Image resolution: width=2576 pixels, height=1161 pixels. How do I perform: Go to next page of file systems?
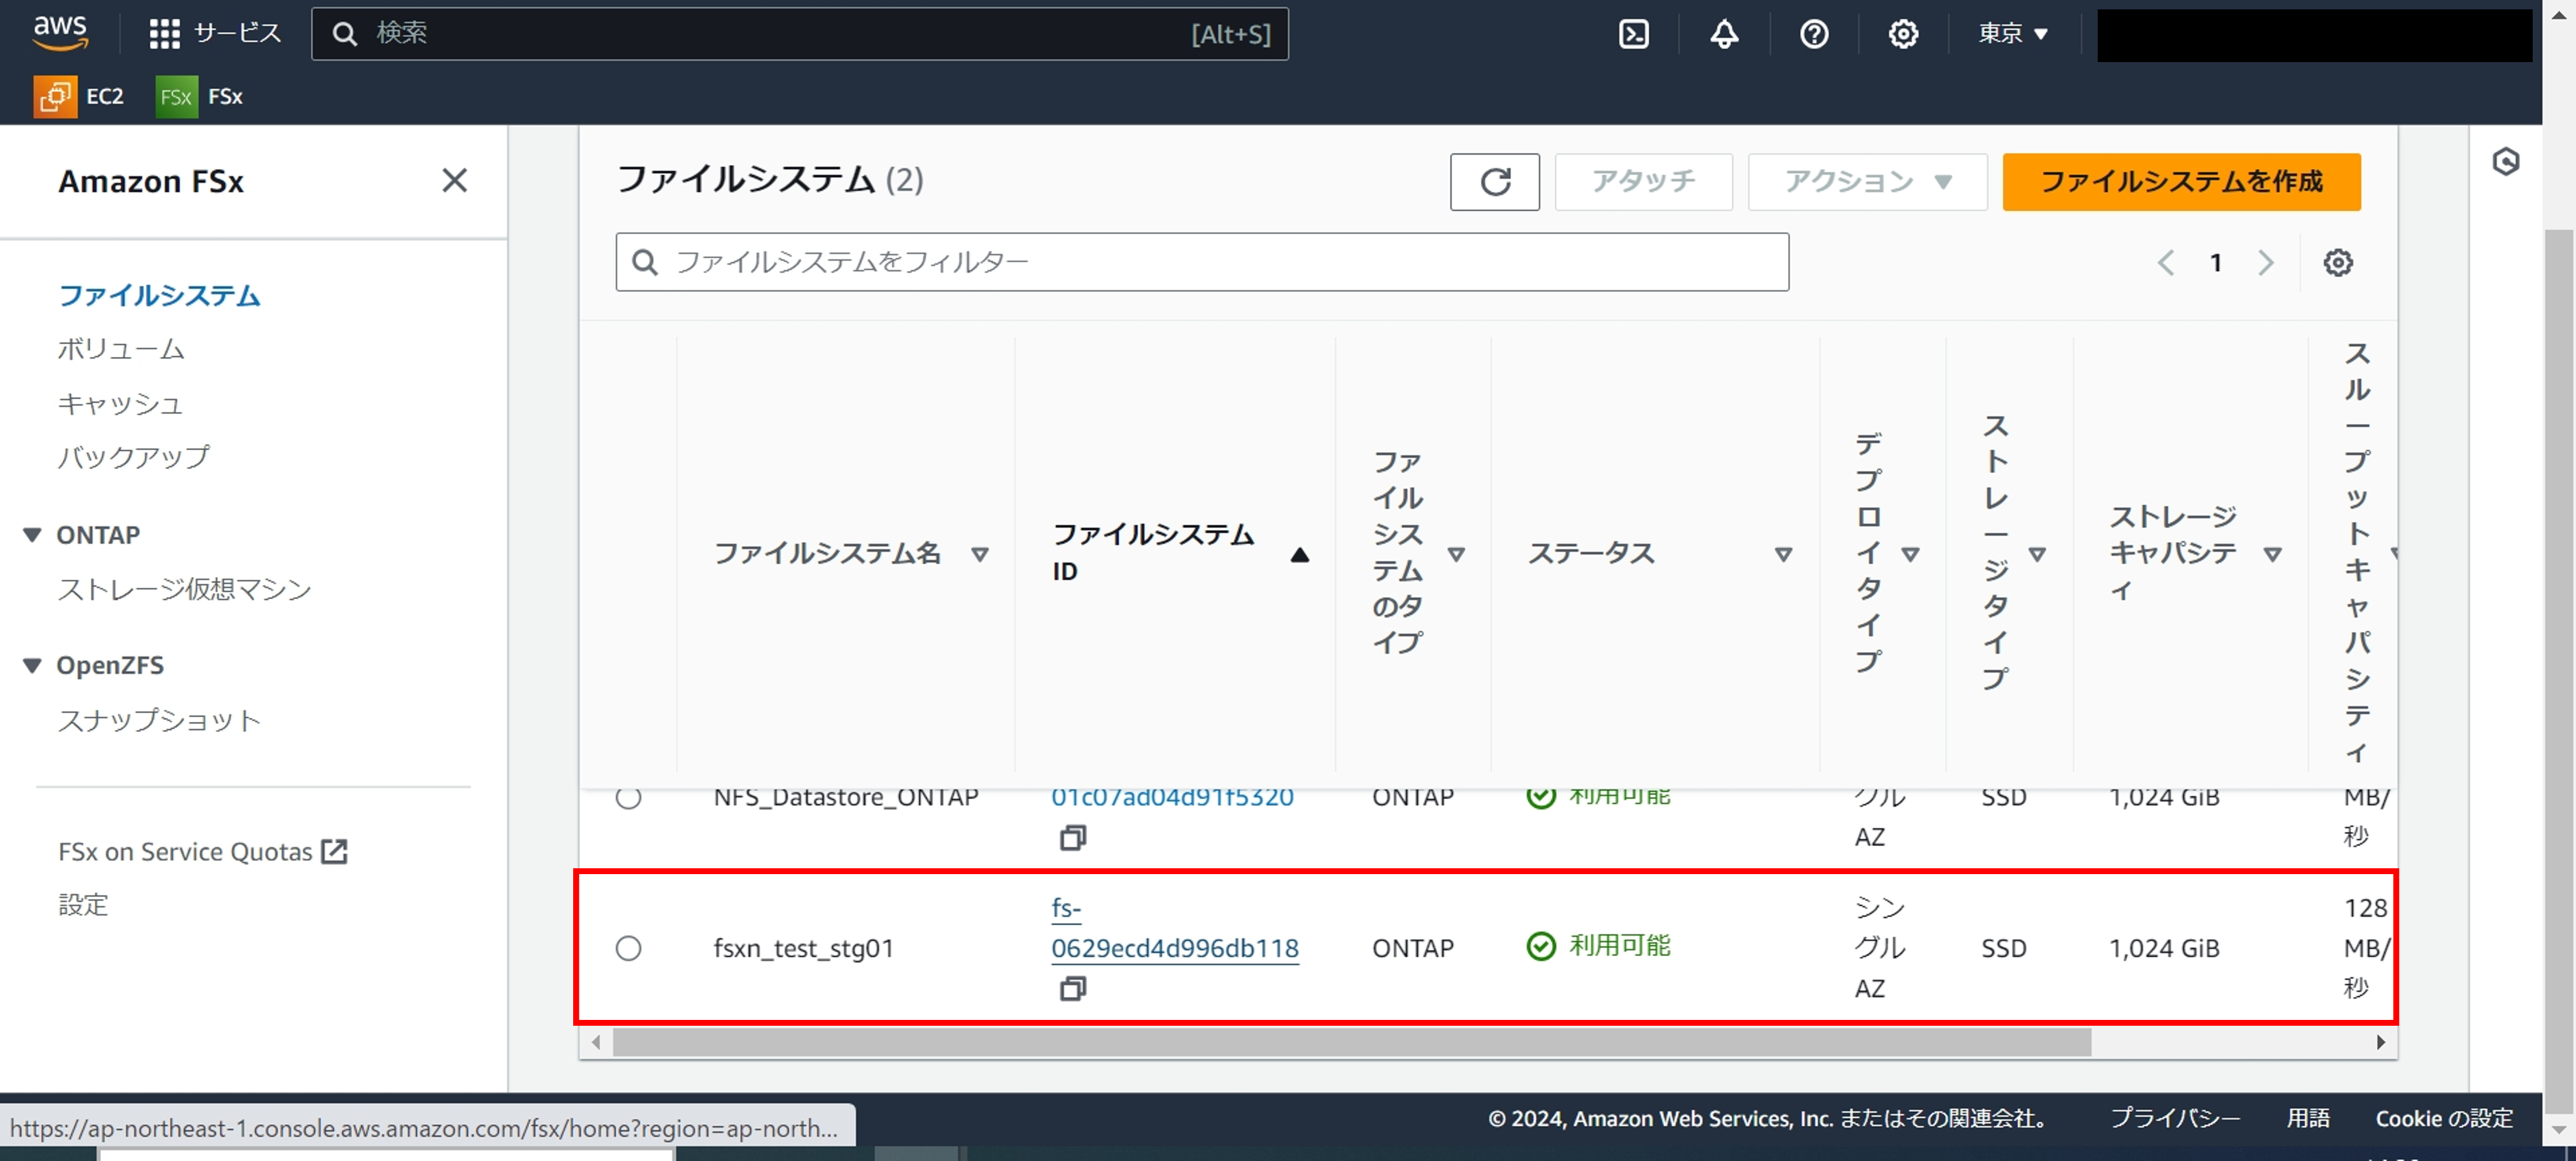click(x=2265, y=263)
